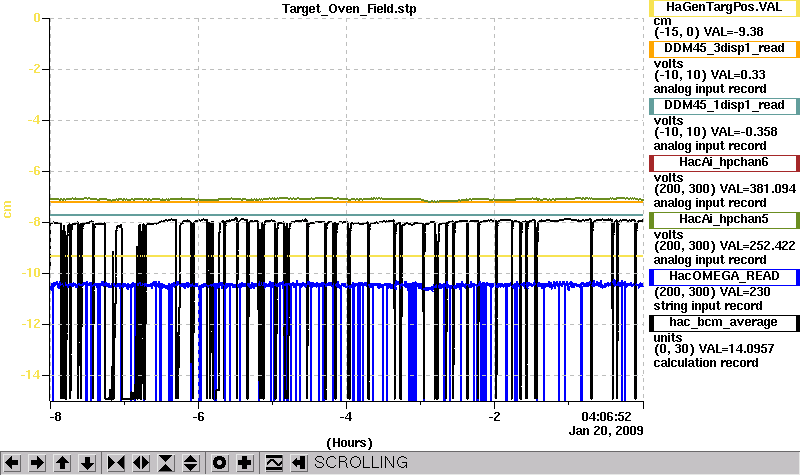Image resolution: width=800 pixels, height=475 pixels.
Task: Click the circle auto-scale toolbar button
Action: click(x=220, y=463)
